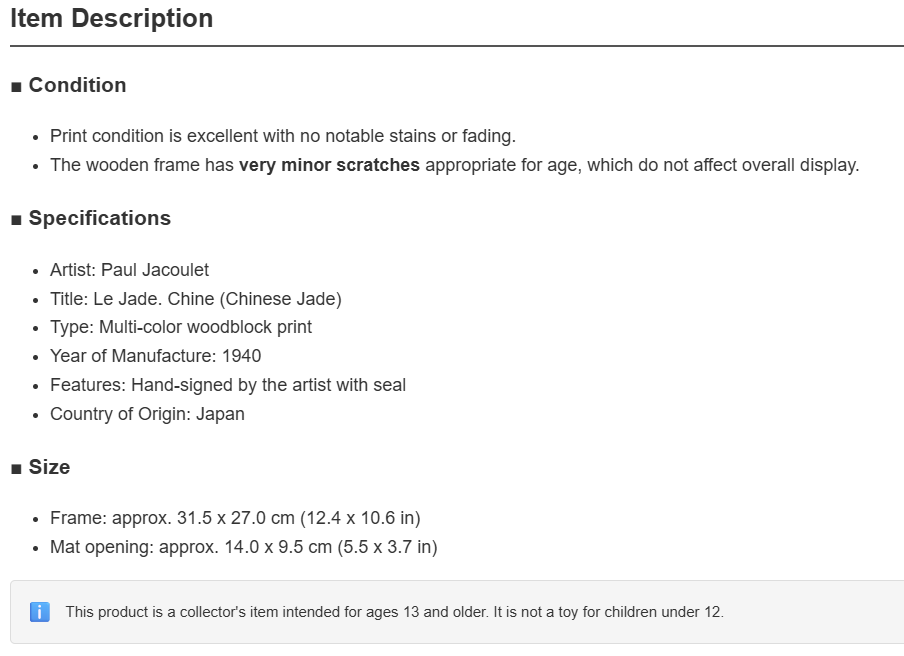Click 'Country of Origin: Japan' line
The height and width of the screenshot is (656, 904).
point(148,414)
